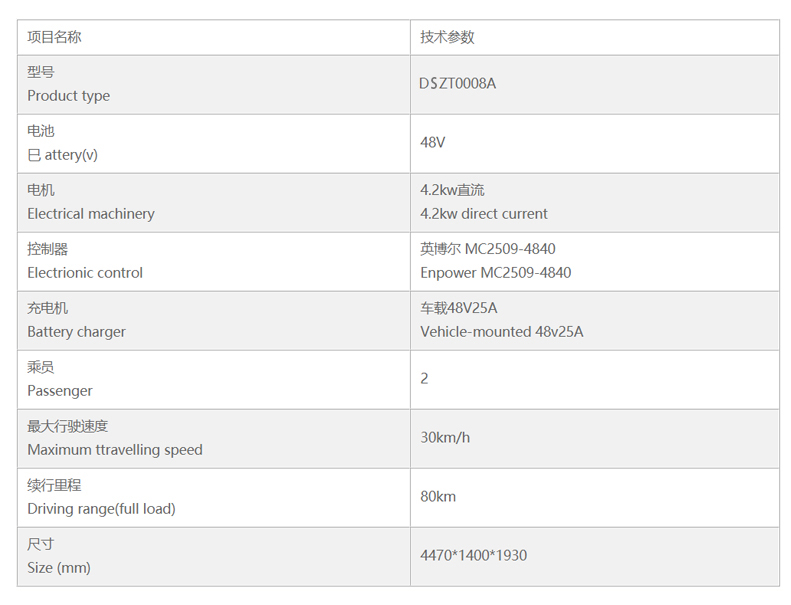Select the Vehicle-mounted 48v25A text
791x605 pixels.
tap(501, 332)
